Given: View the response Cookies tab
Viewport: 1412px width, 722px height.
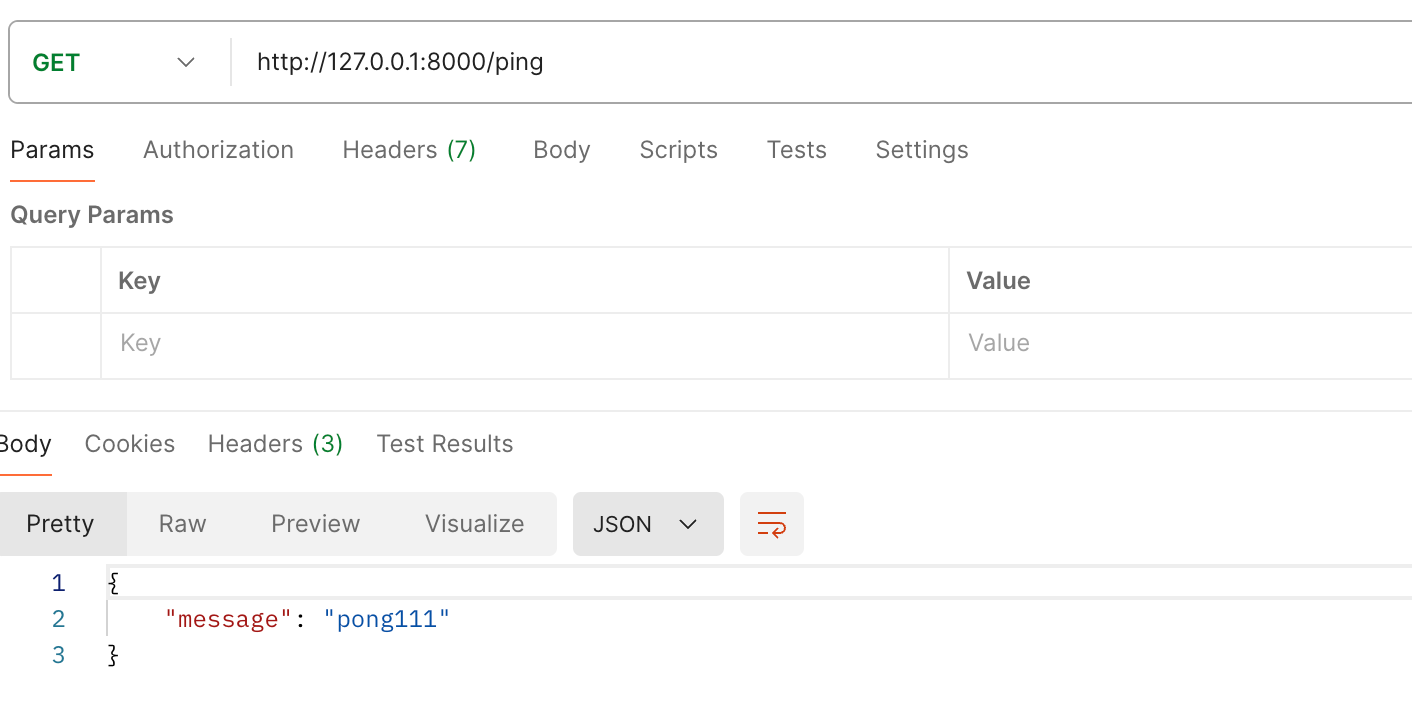Looking at the screenshot, I should tap(129, 443).
